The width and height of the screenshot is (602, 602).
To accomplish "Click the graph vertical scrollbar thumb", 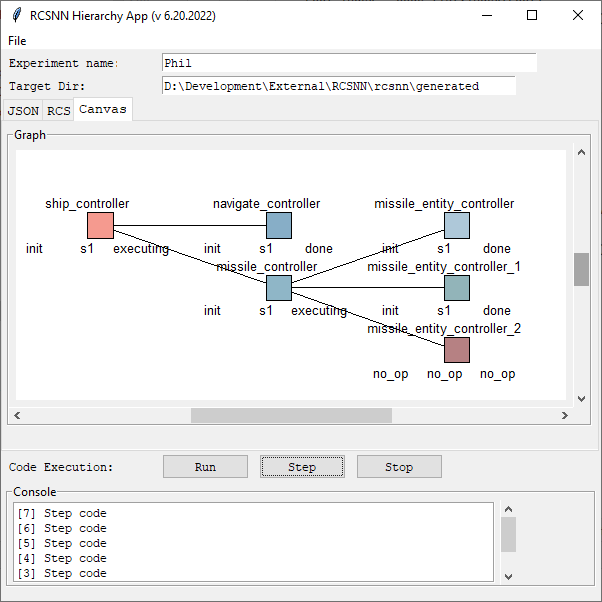I will click(x=581, y=269).
